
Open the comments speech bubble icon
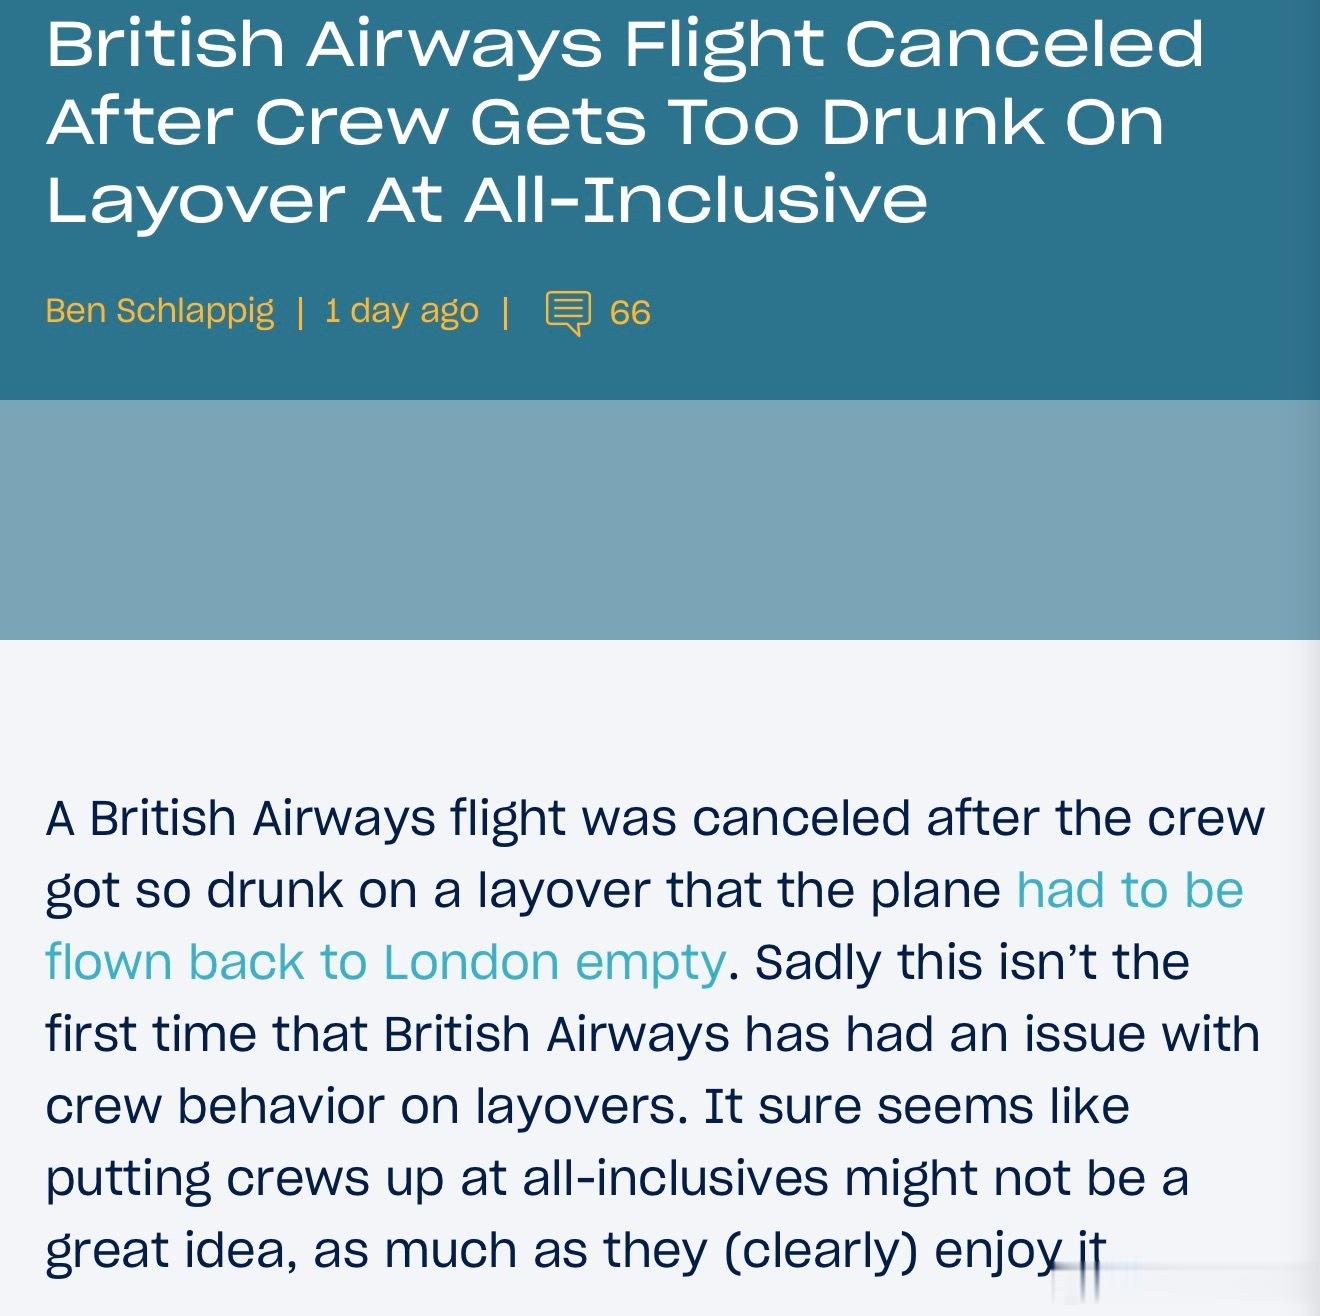tap(568, 313)
